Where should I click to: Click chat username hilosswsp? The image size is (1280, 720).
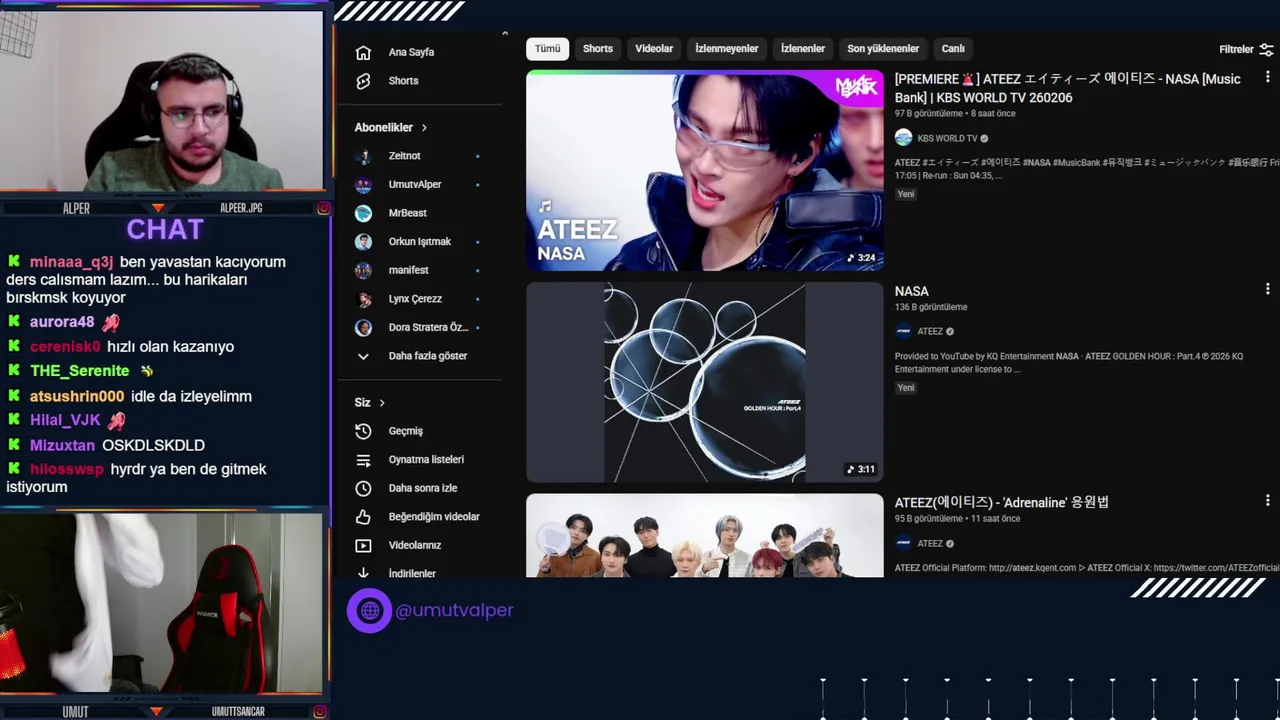point(66,469)
